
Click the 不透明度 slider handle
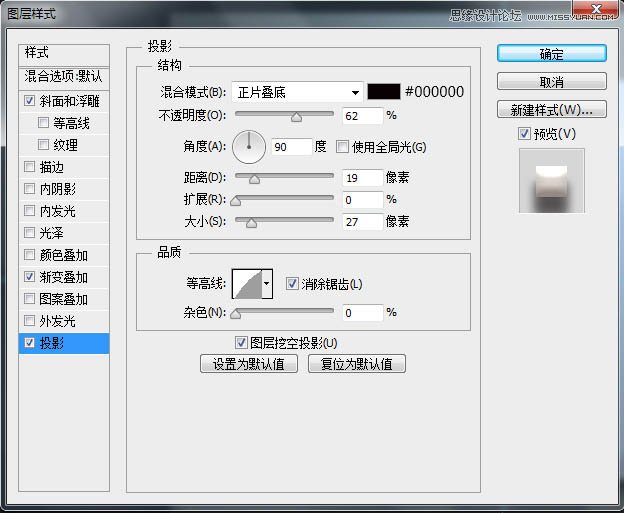(296, 117)
